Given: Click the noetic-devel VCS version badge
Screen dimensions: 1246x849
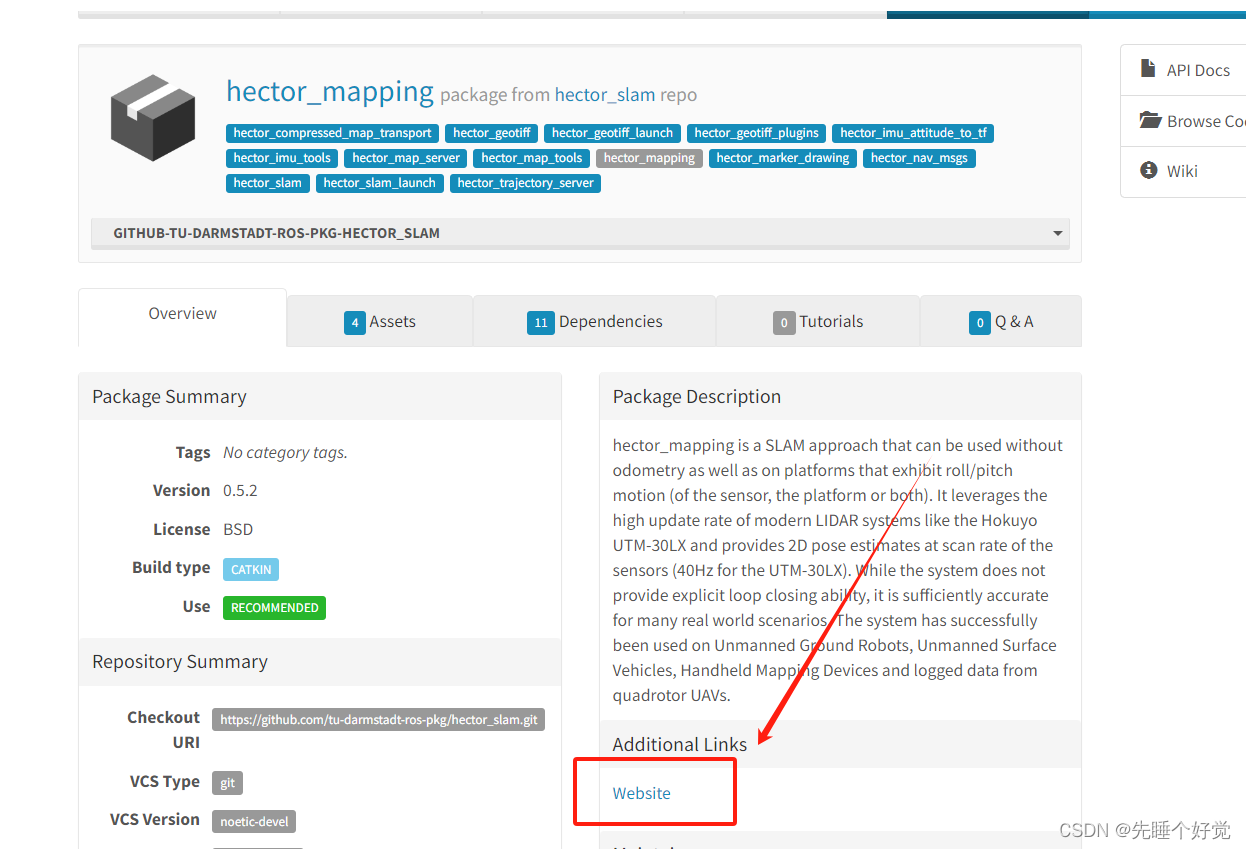Looking at the screenshot, I should point(254,822).
